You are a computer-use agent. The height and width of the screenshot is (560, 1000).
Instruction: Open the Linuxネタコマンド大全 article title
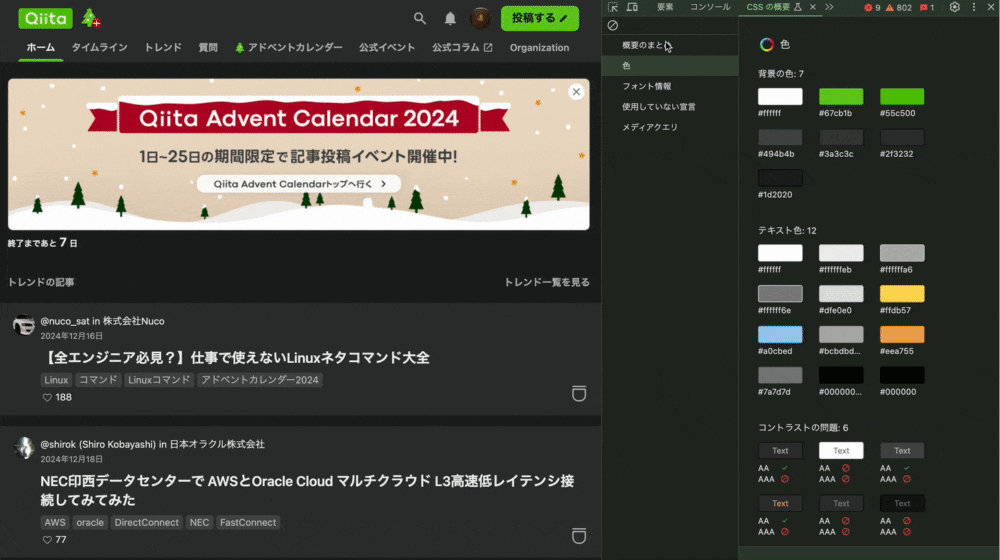click(x=235, y=358)
